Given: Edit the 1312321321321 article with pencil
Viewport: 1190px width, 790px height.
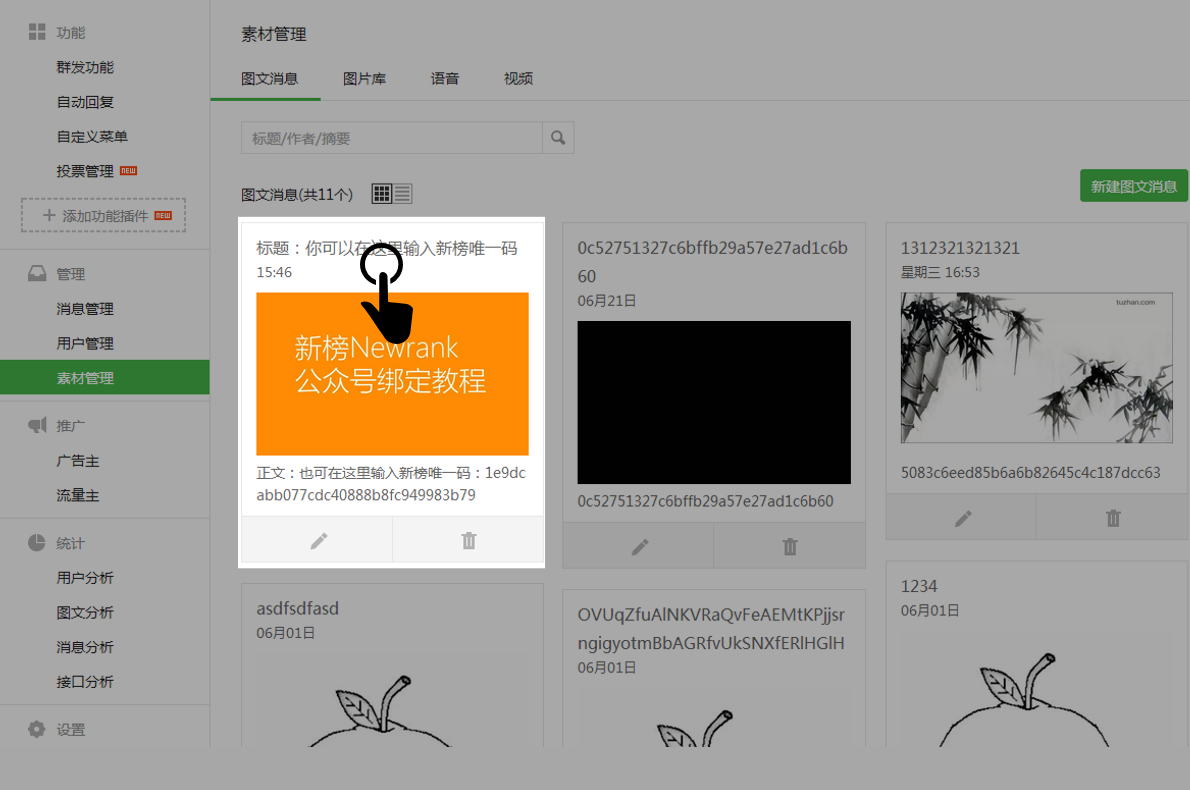Looking at the screenshot, I should coord(963,518).
